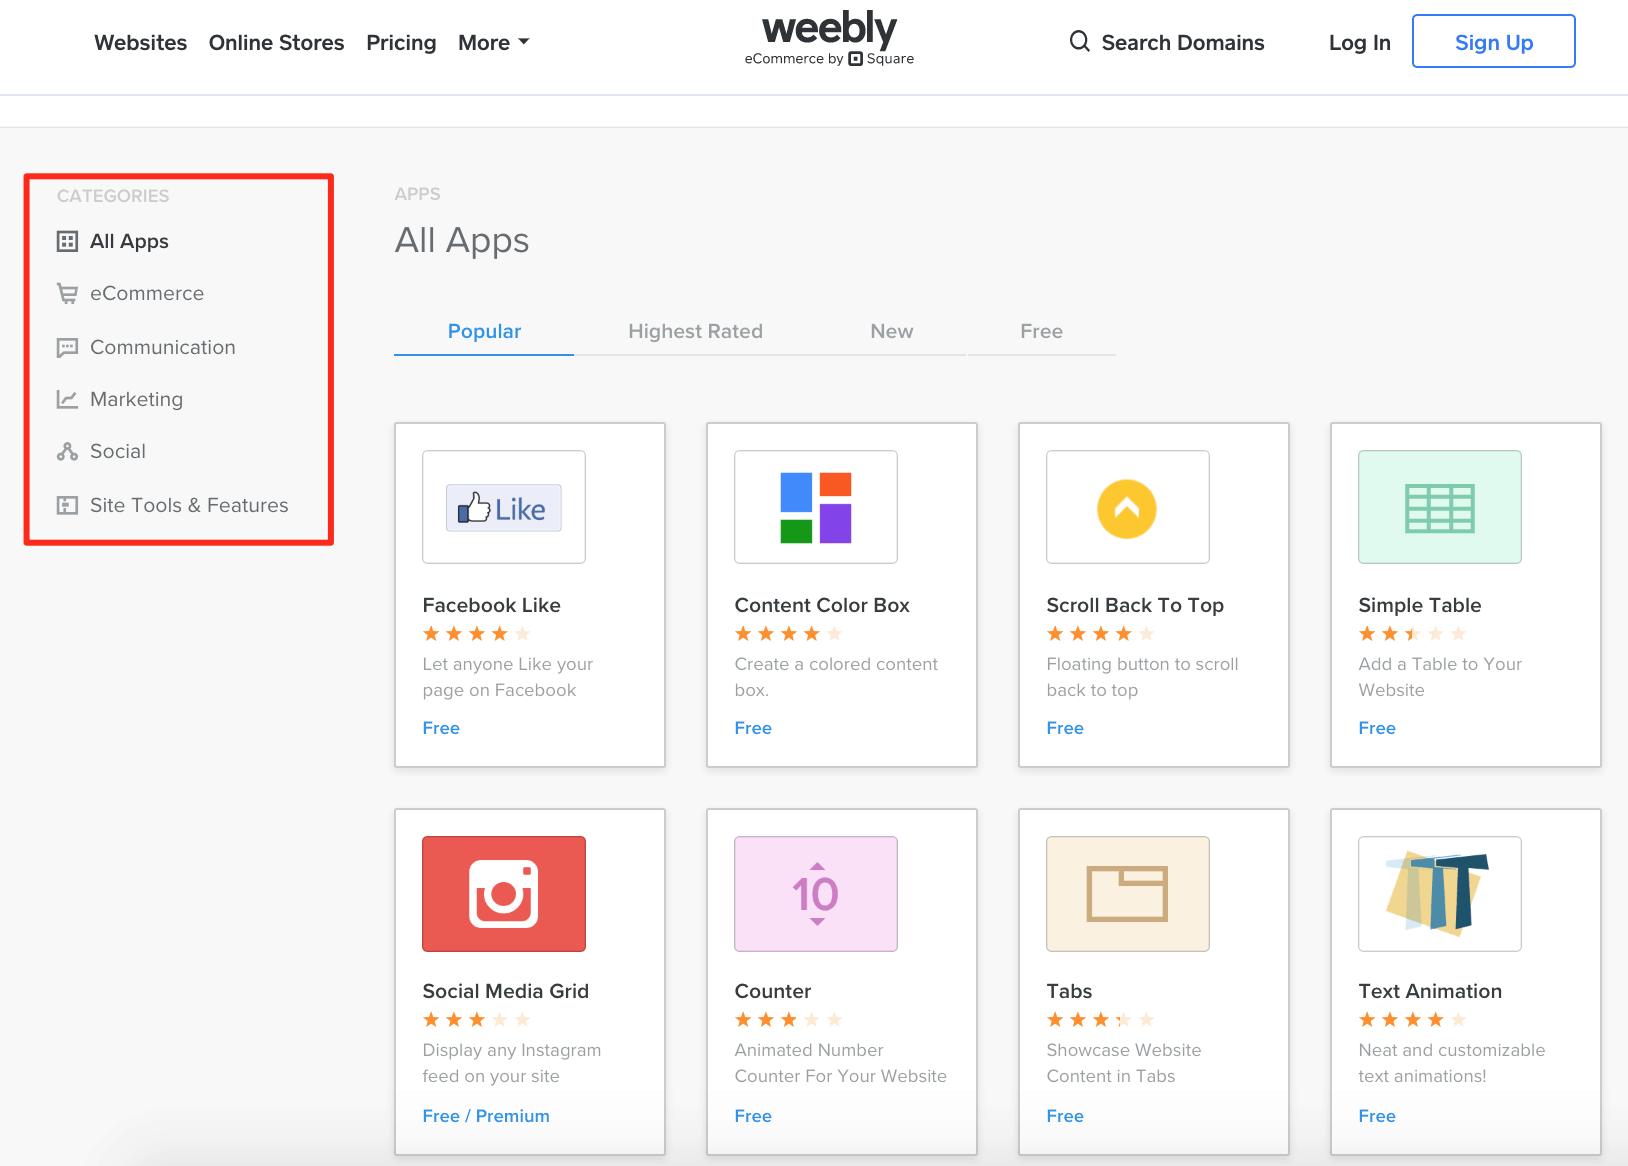Image resolution: width=1628 pixels, height=1166 pixels.
Task: Open the Facebook Like app thumbnail
Action: click(x=504, y=507)
